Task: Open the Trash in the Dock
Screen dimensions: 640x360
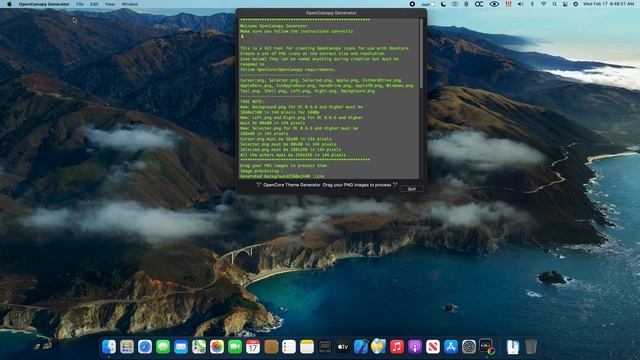Action: 530,347
